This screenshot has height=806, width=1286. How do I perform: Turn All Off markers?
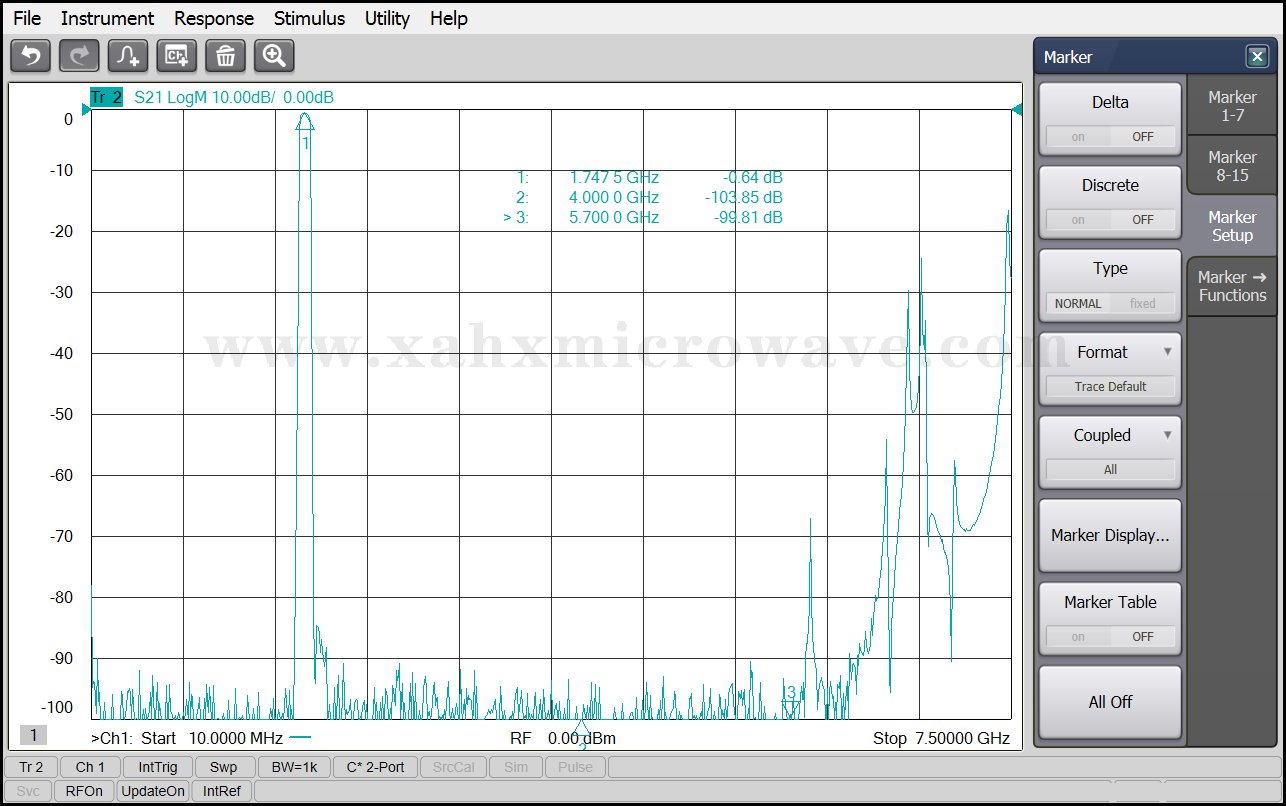pos(1110,702)
